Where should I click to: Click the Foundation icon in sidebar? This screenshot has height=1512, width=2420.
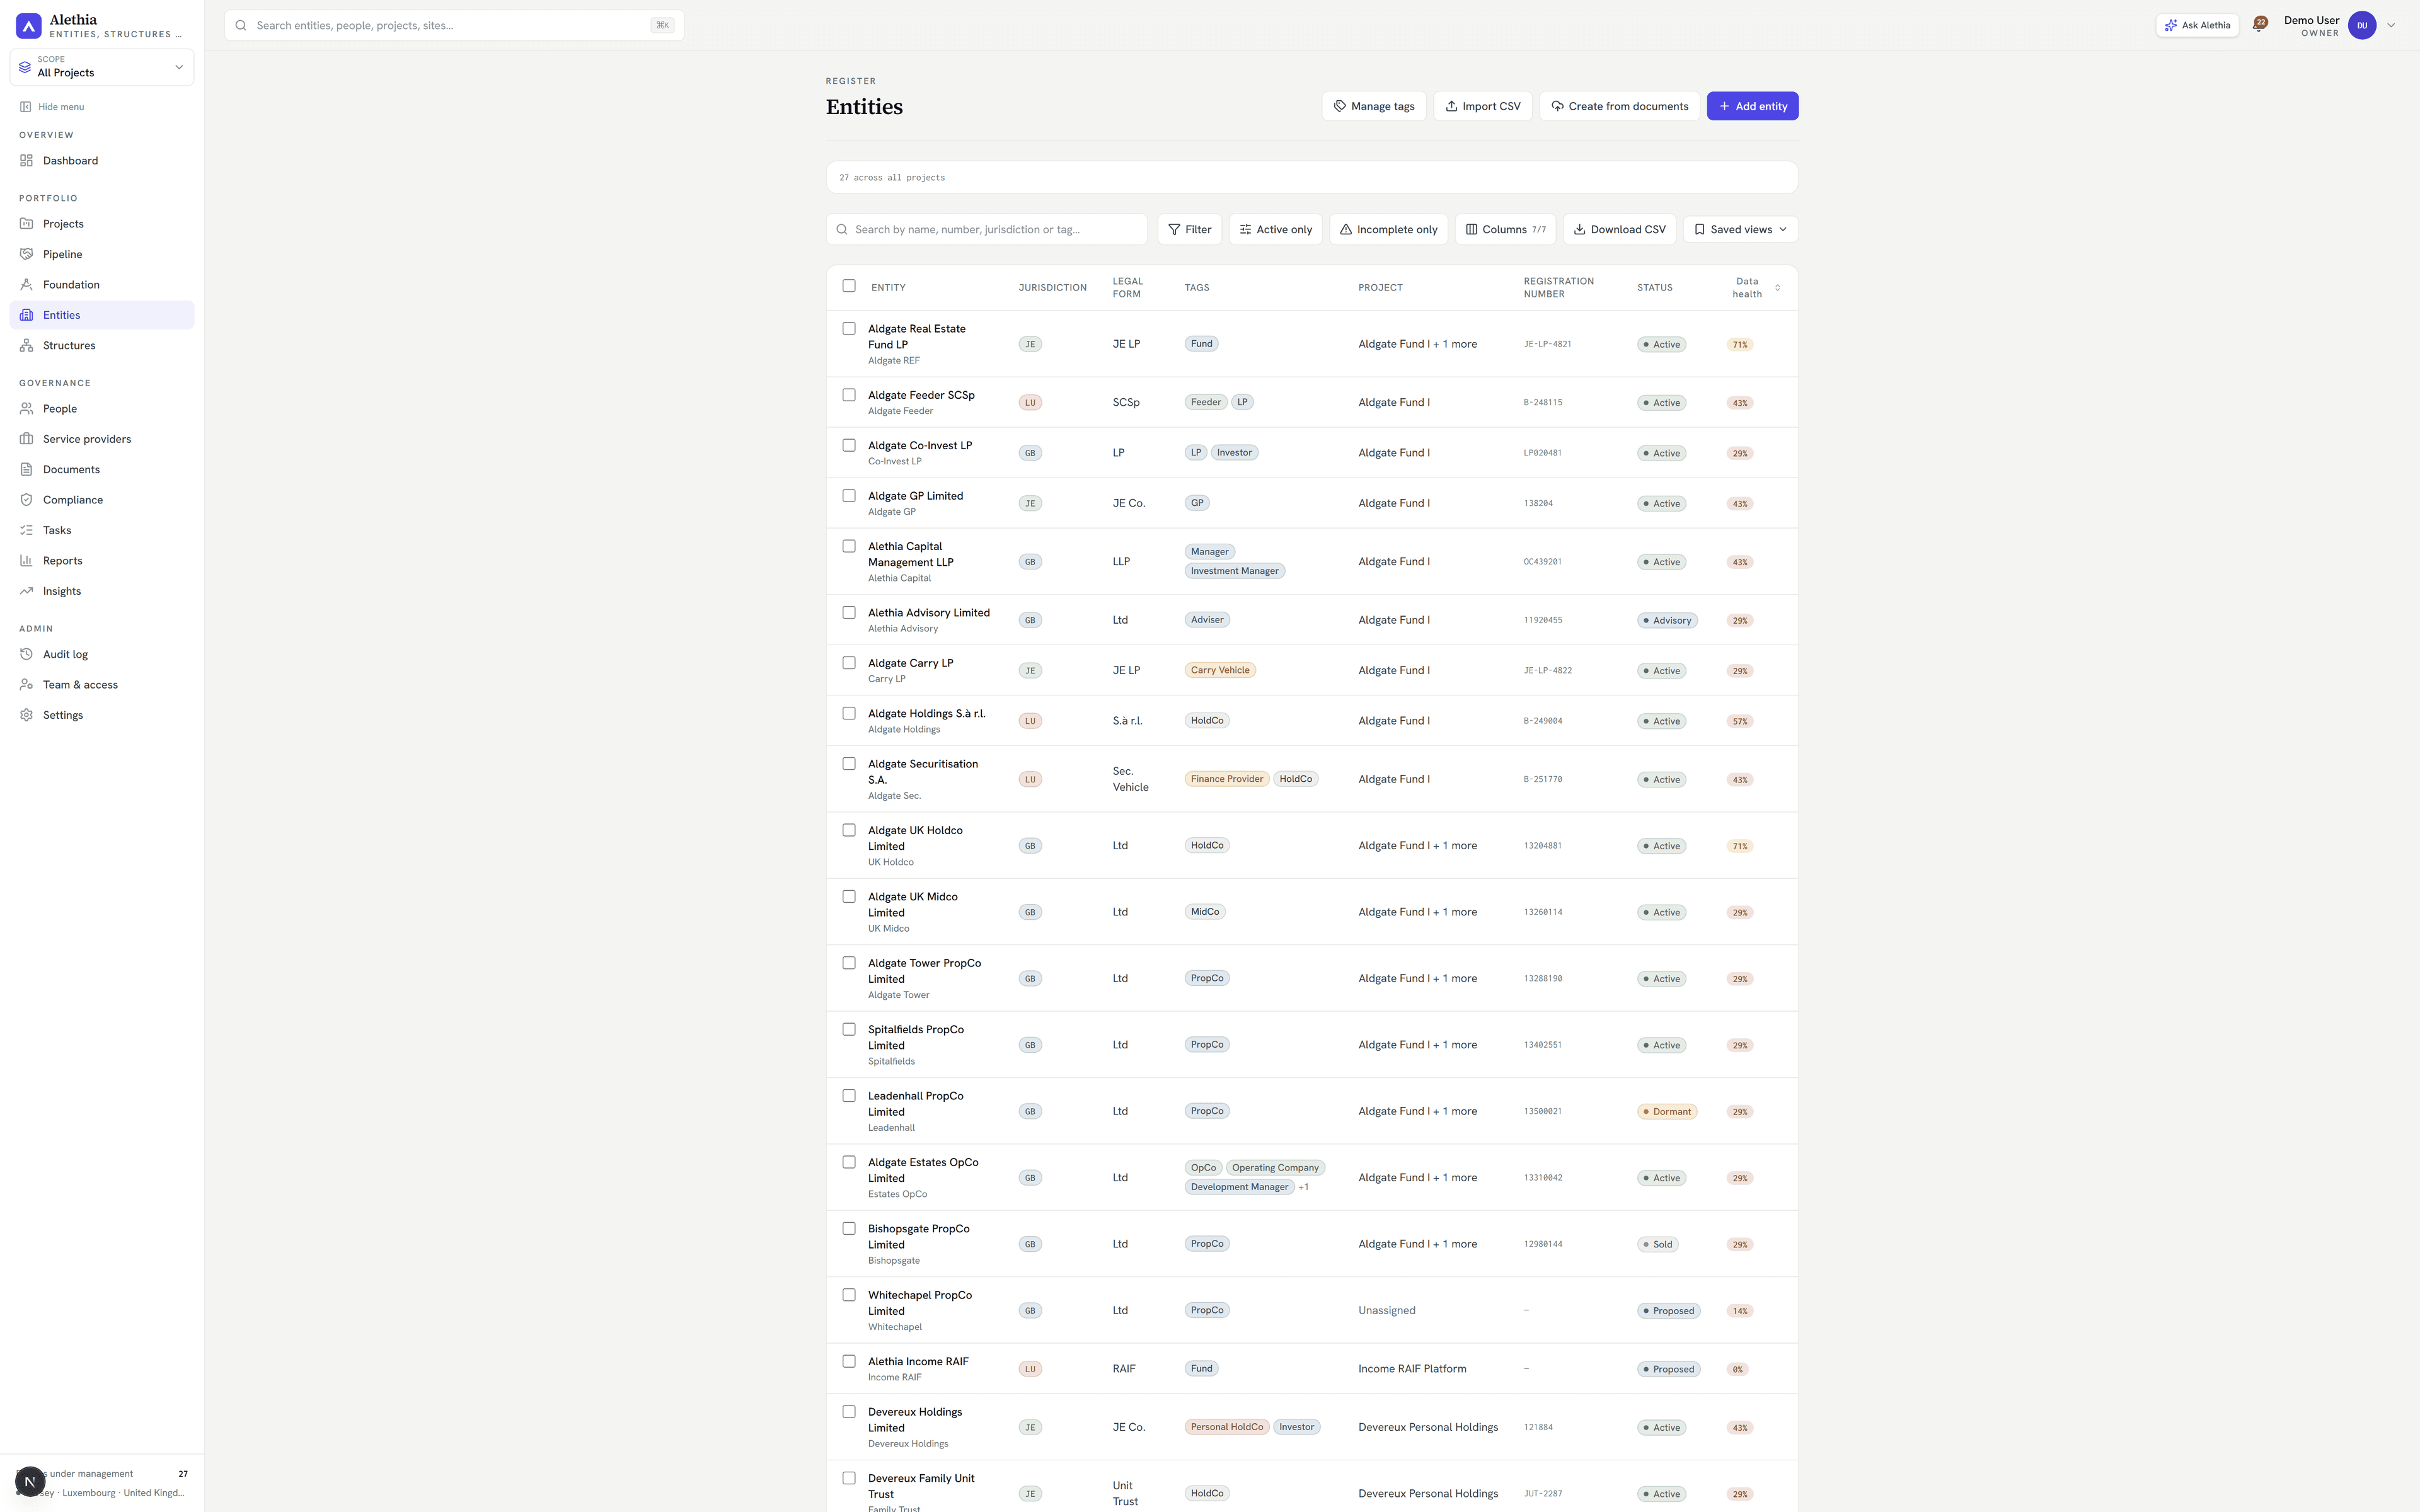point(27,285)
